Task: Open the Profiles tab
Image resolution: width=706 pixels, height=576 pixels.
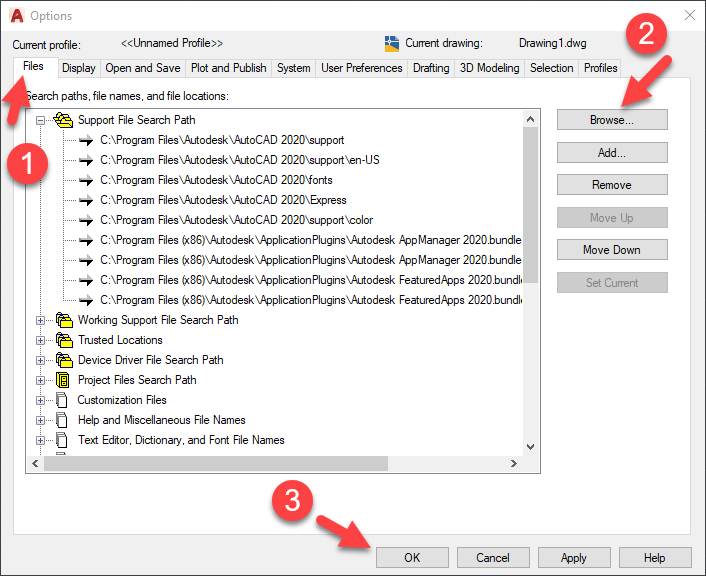Action: click(x=600, y=68)
